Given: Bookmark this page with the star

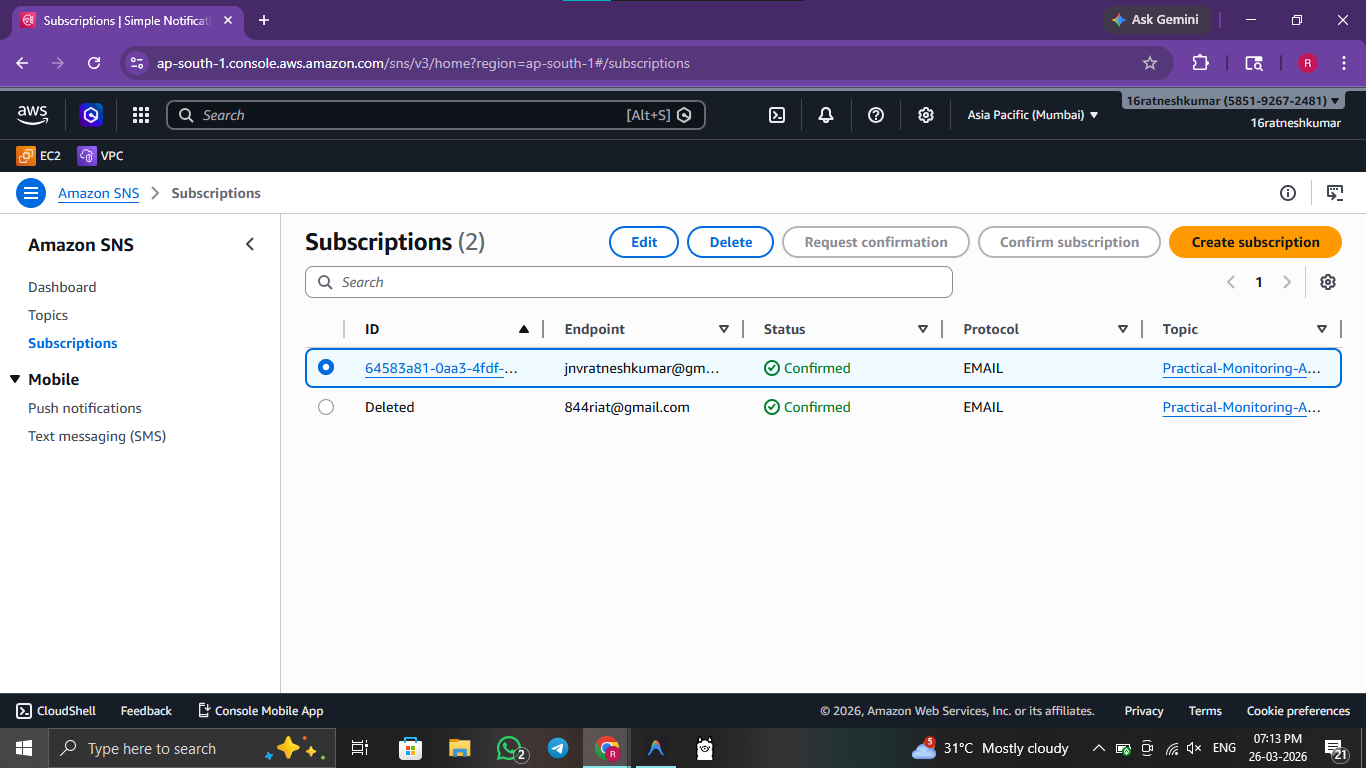Looking at the screenshot, I should (x=1150, y=63).
